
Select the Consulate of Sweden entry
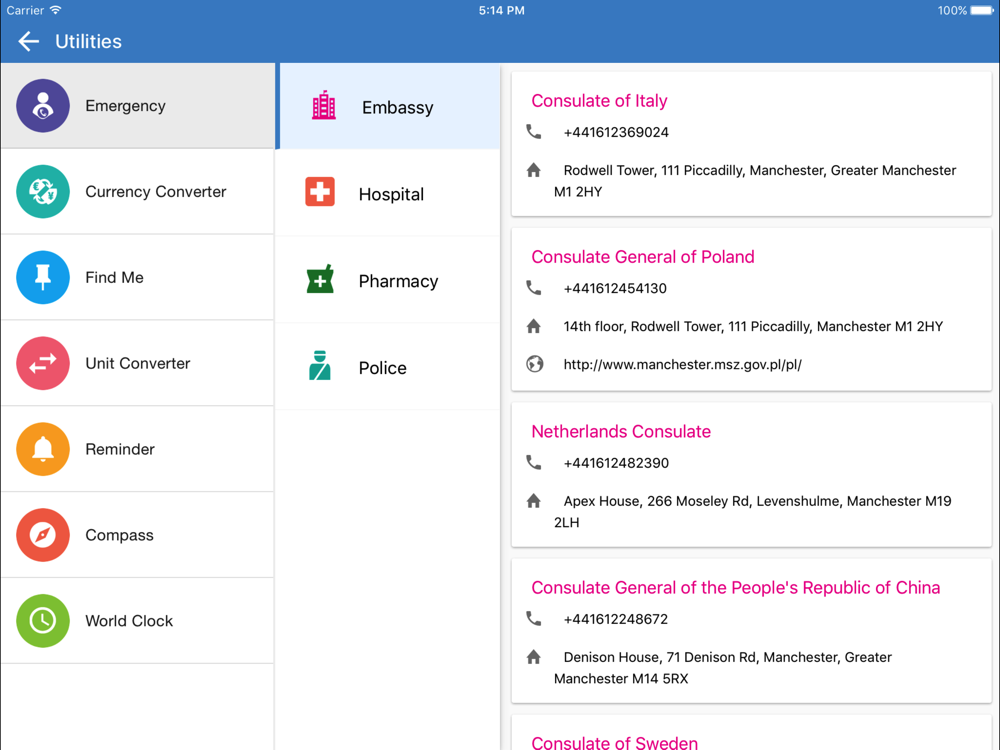pos(615,742)
